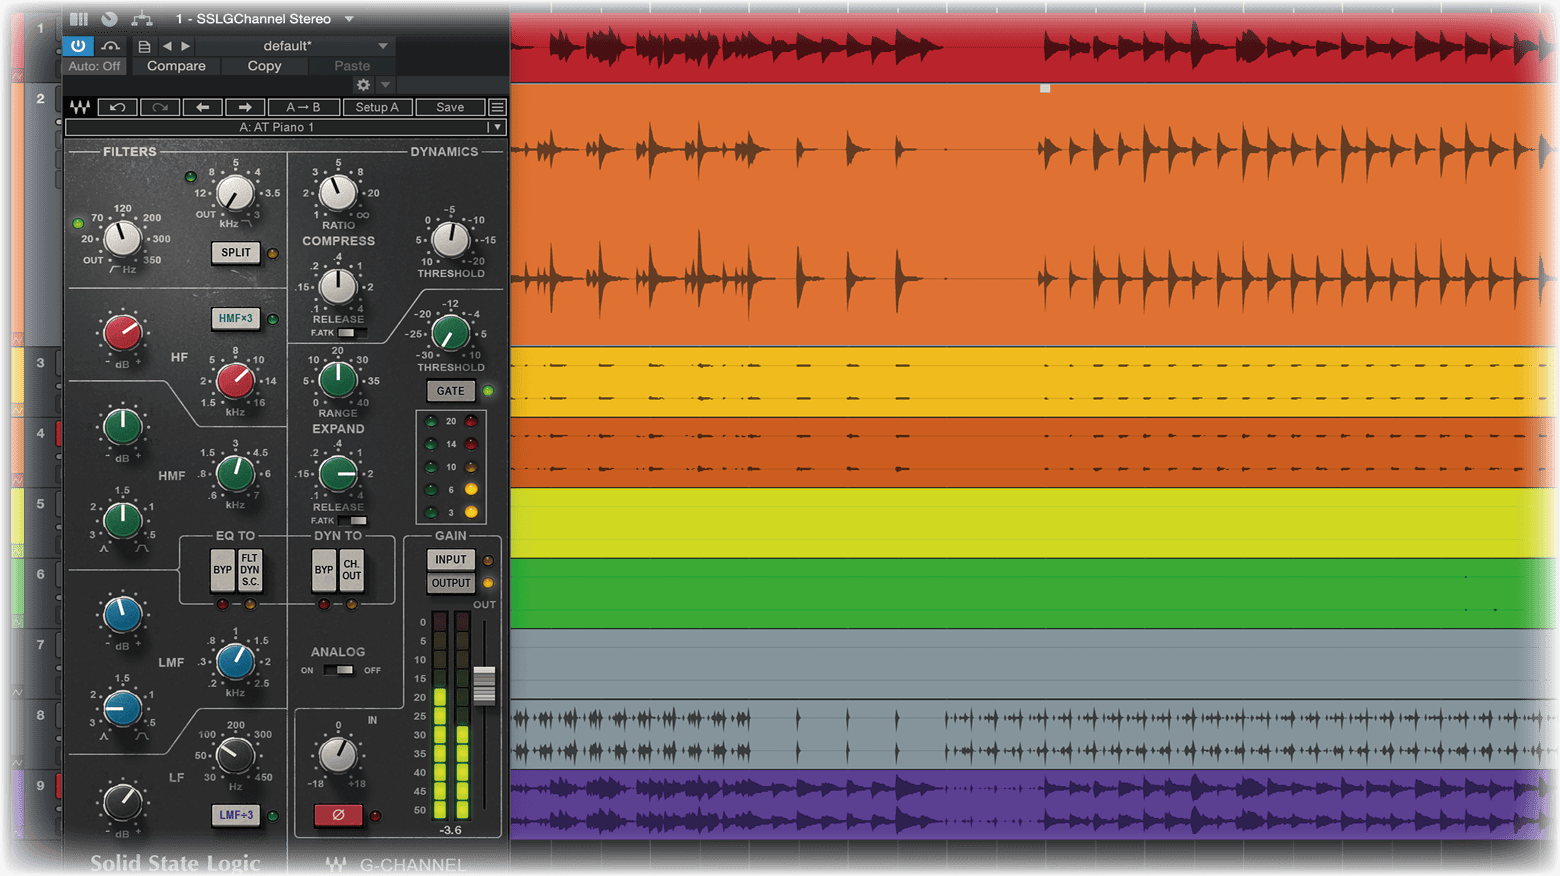
Task: Open Waves toolbar hamburger menu
Action: click(x=497, y=107)
